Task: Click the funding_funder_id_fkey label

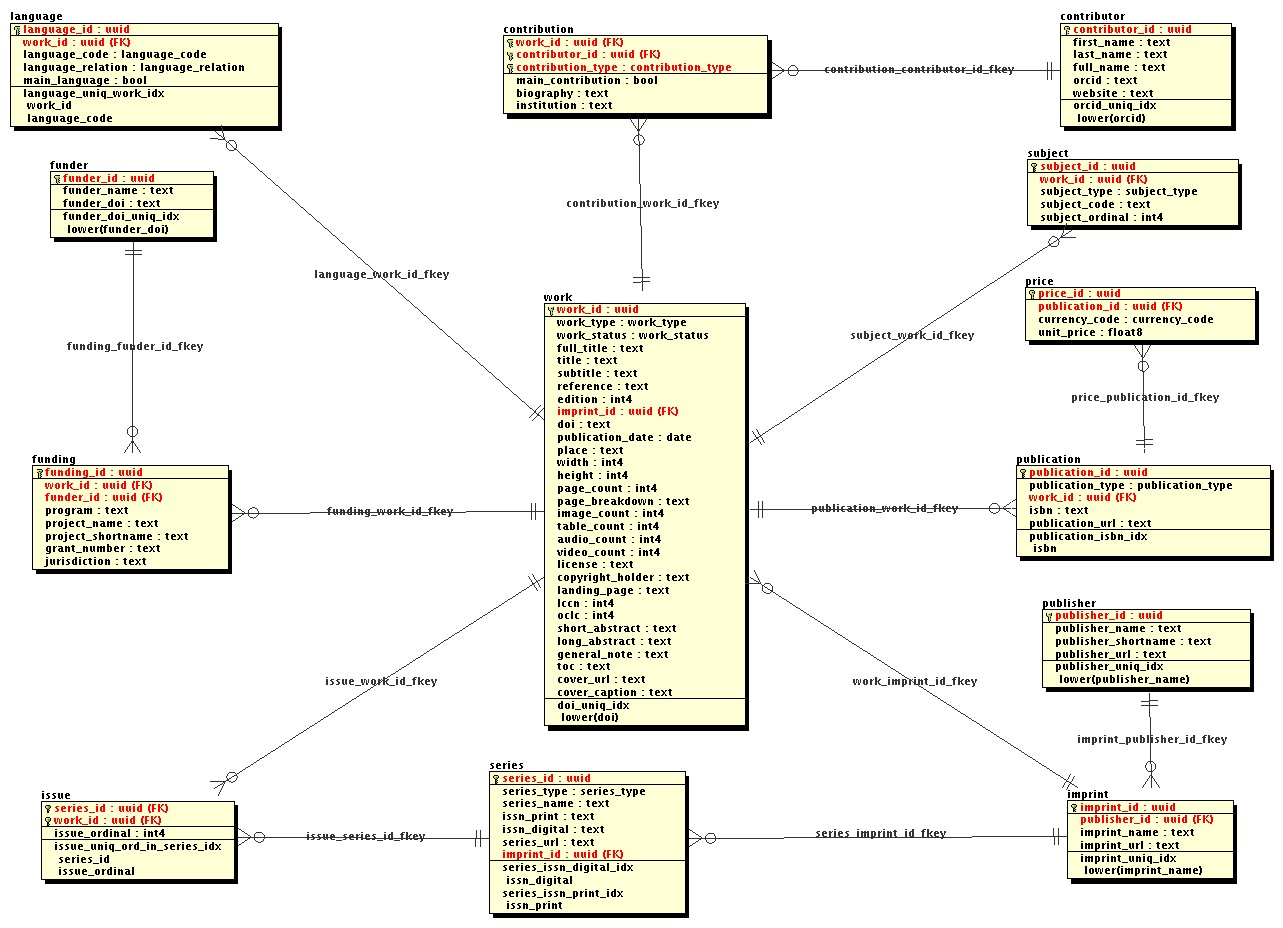Action: pyautogui.click(x=135, y=346)
